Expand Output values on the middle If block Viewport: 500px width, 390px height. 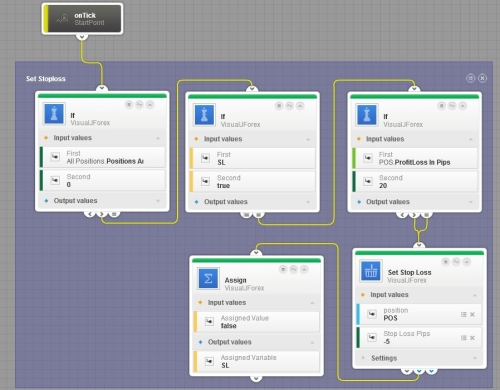tap(308, 202)
